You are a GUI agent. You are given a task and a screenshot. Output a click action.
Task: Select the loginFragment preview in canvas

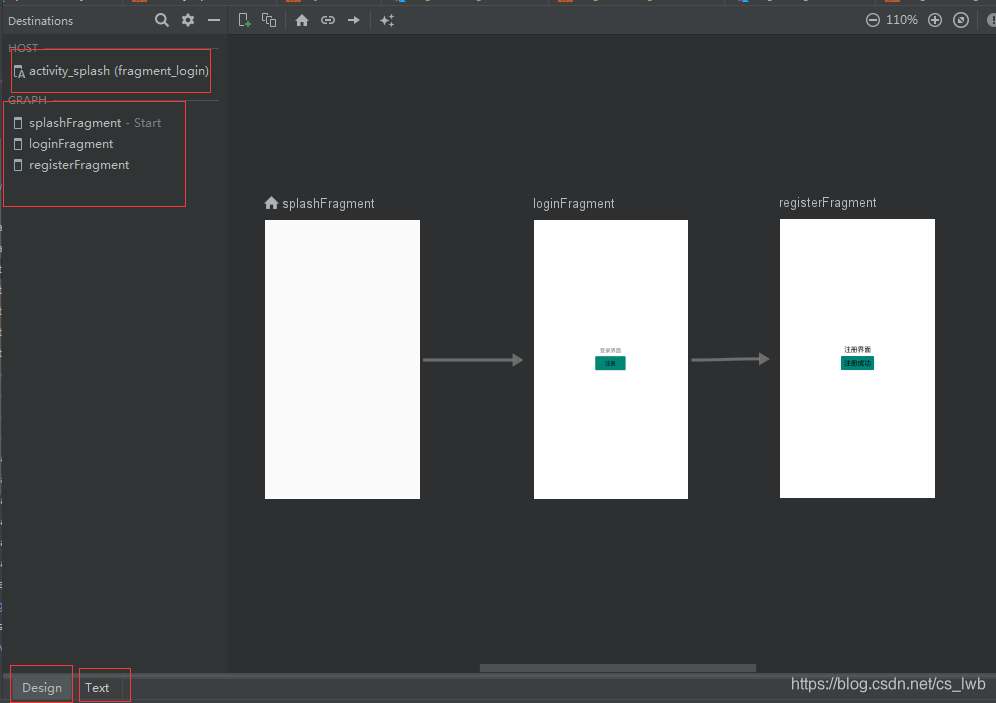pyautogui.click(x=610, y=359)
